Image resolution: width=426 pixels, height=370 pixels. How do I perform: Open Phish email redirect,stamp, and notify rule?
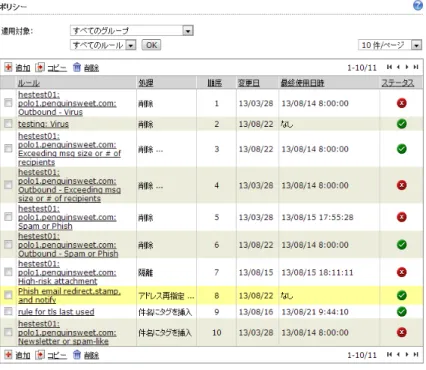coord(69,295)
